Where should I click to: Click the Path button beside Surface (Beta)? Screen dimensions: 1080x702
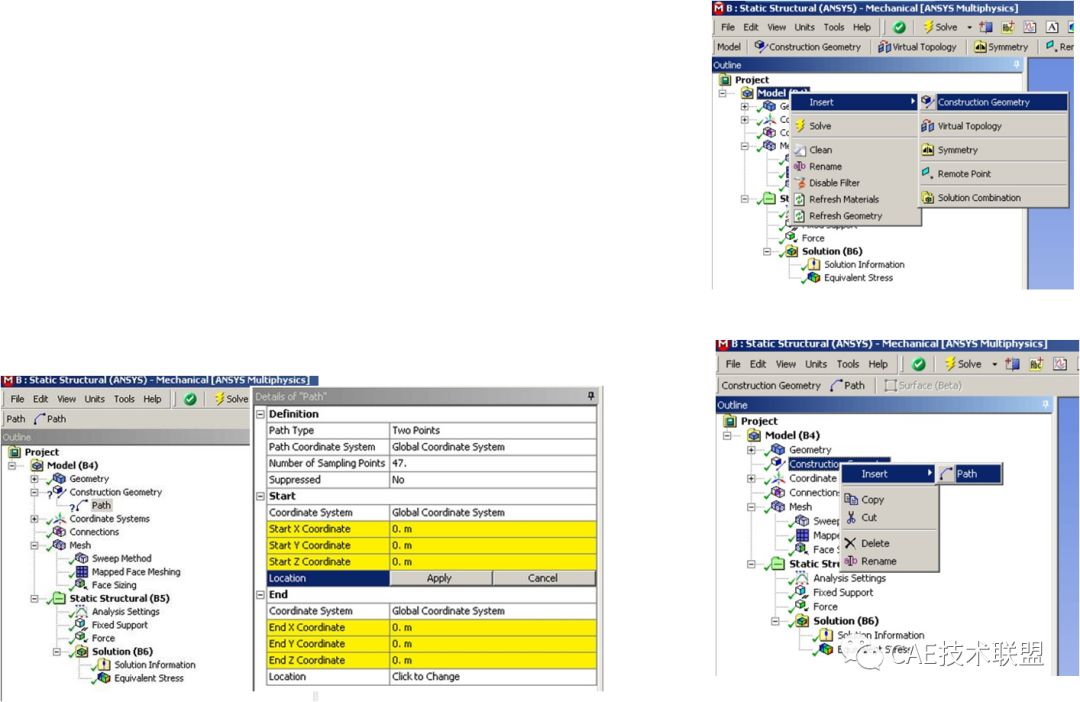[x=848, y=385]
